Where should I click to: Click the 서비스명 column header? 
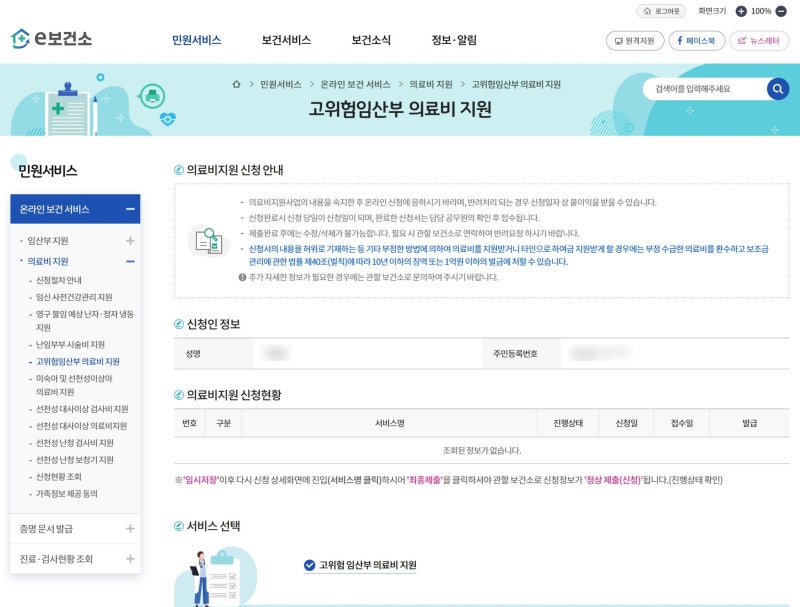click(x=389, y=423)
